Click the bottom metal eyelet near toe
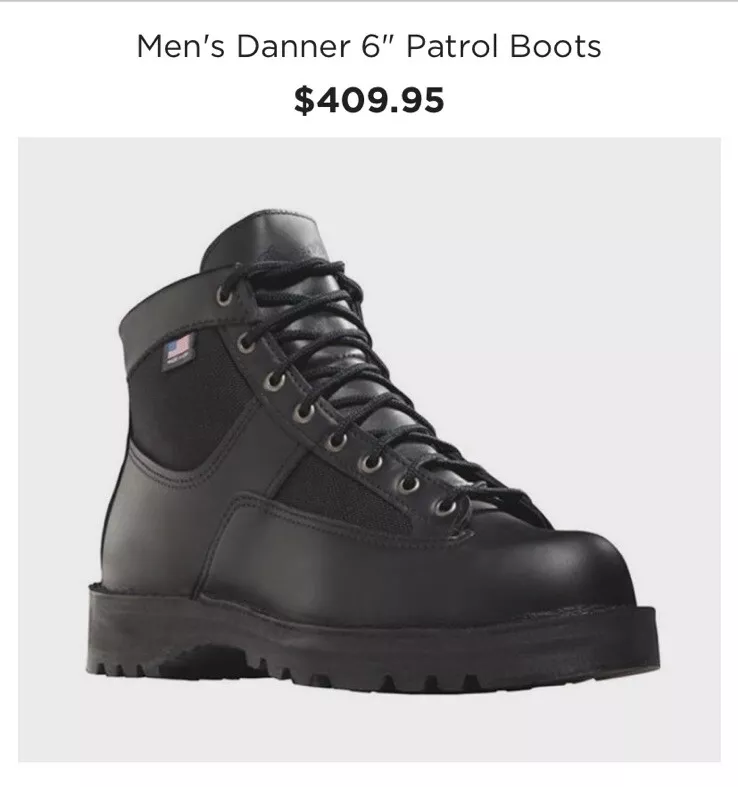This screenshot has height=787, width=738. [444, 506]
